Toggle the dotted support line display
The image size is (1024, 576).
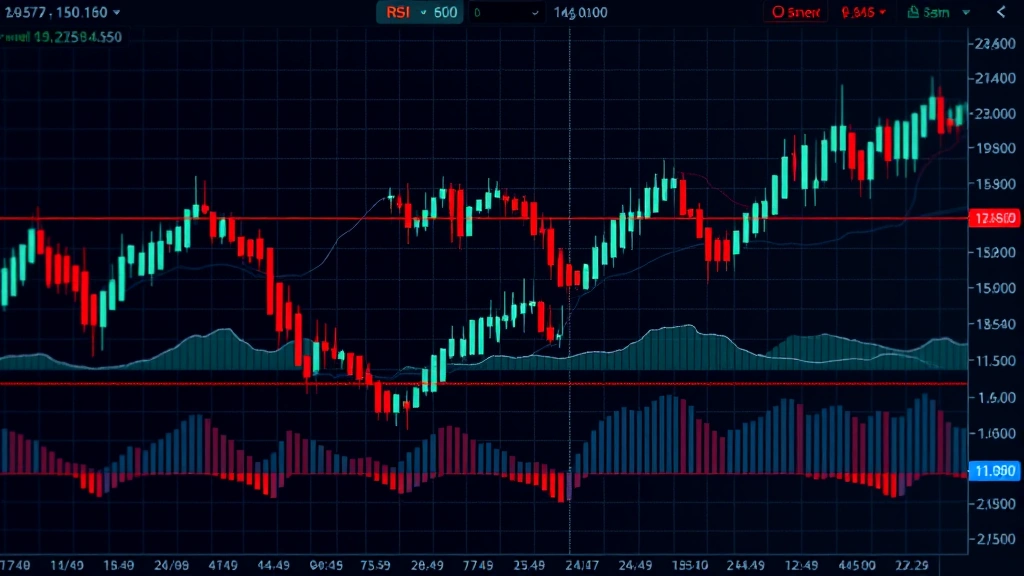click(x=500, y=383)
